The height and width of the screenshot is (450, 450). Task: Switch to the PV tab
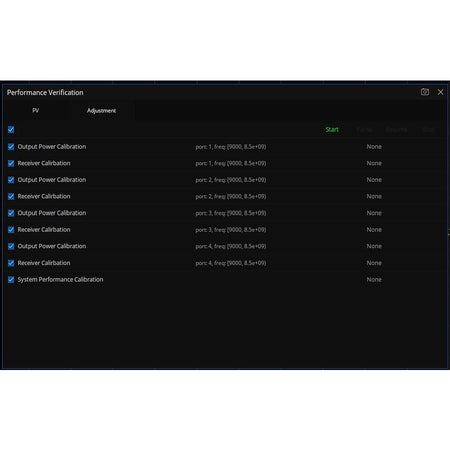coord(36,110)
